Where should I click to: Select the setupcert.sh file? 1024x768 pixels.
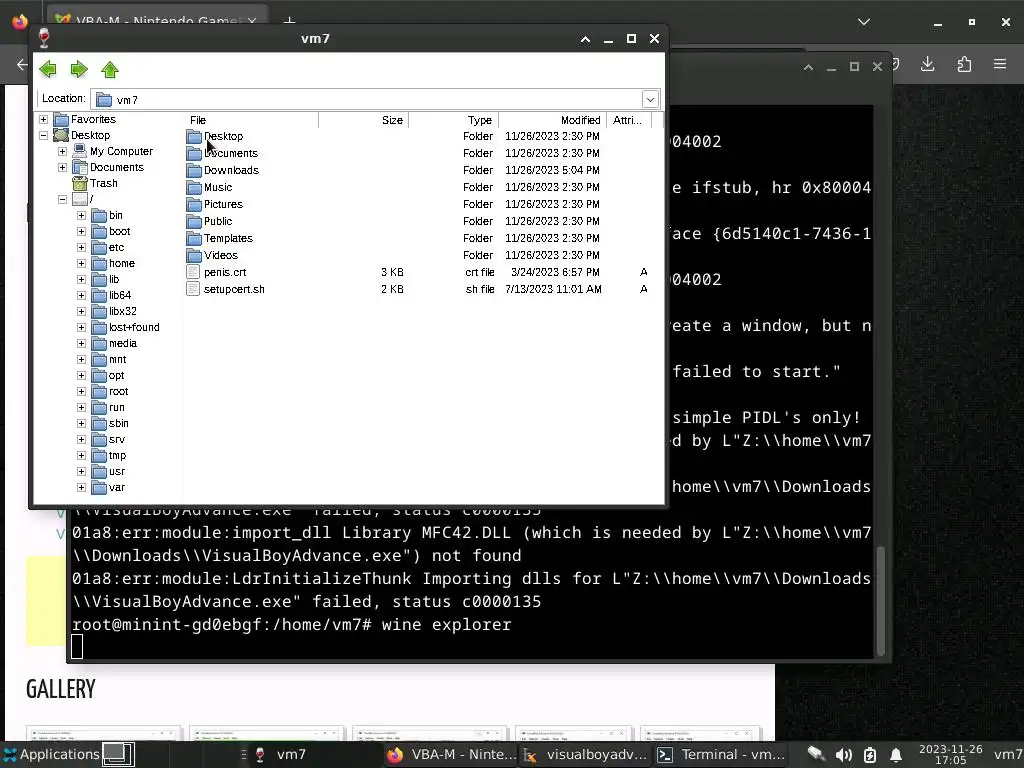pyautogui.click(x=234, y=289)
